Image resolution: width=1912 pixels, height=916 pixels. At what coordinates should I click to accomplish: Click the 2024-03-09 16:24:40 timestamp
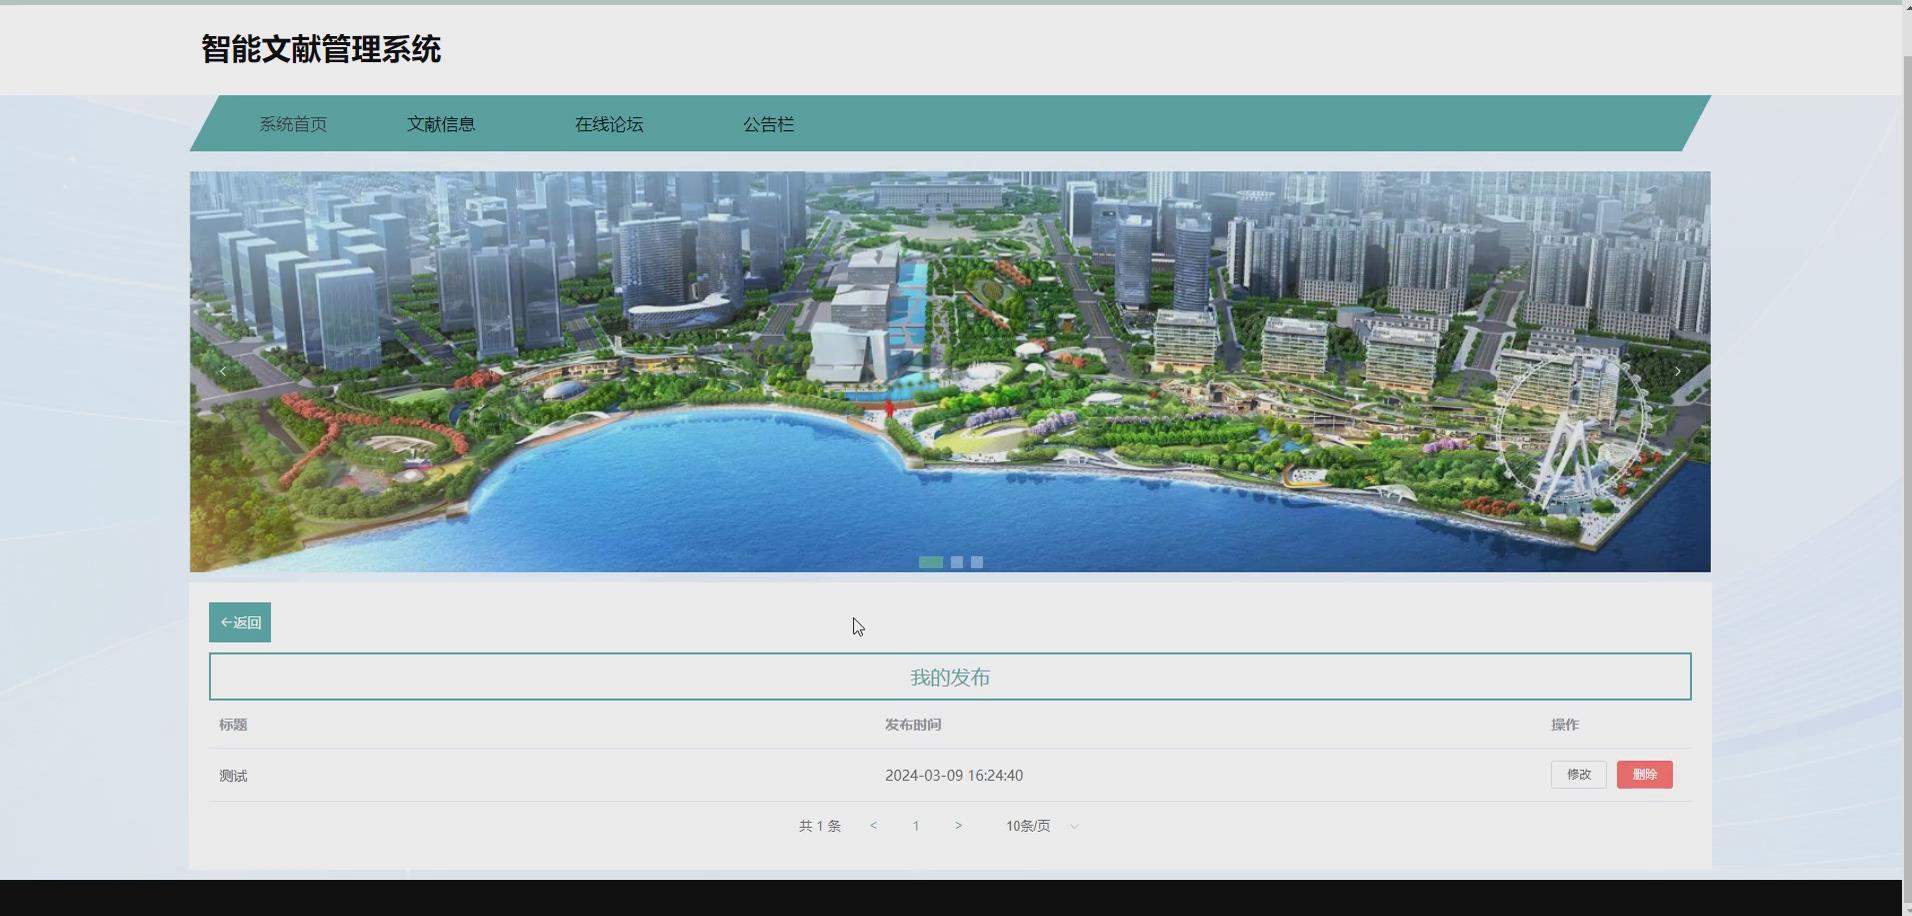[954, 775]
